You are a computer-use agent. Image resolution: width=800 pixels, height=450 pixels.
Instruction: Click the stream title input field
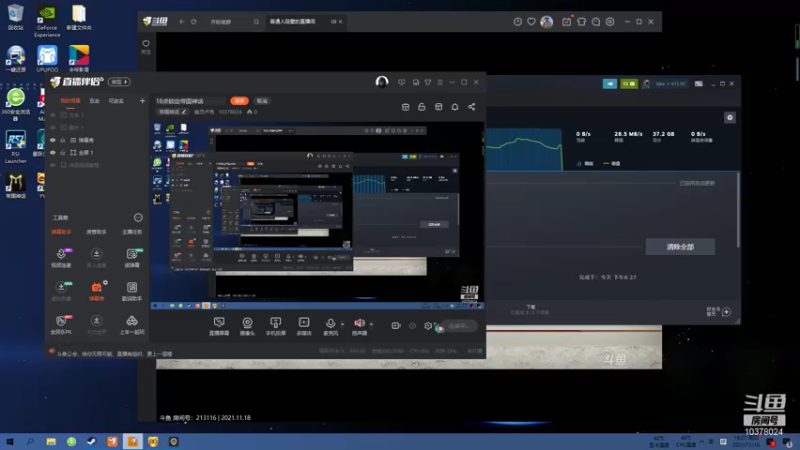(190, 101)
